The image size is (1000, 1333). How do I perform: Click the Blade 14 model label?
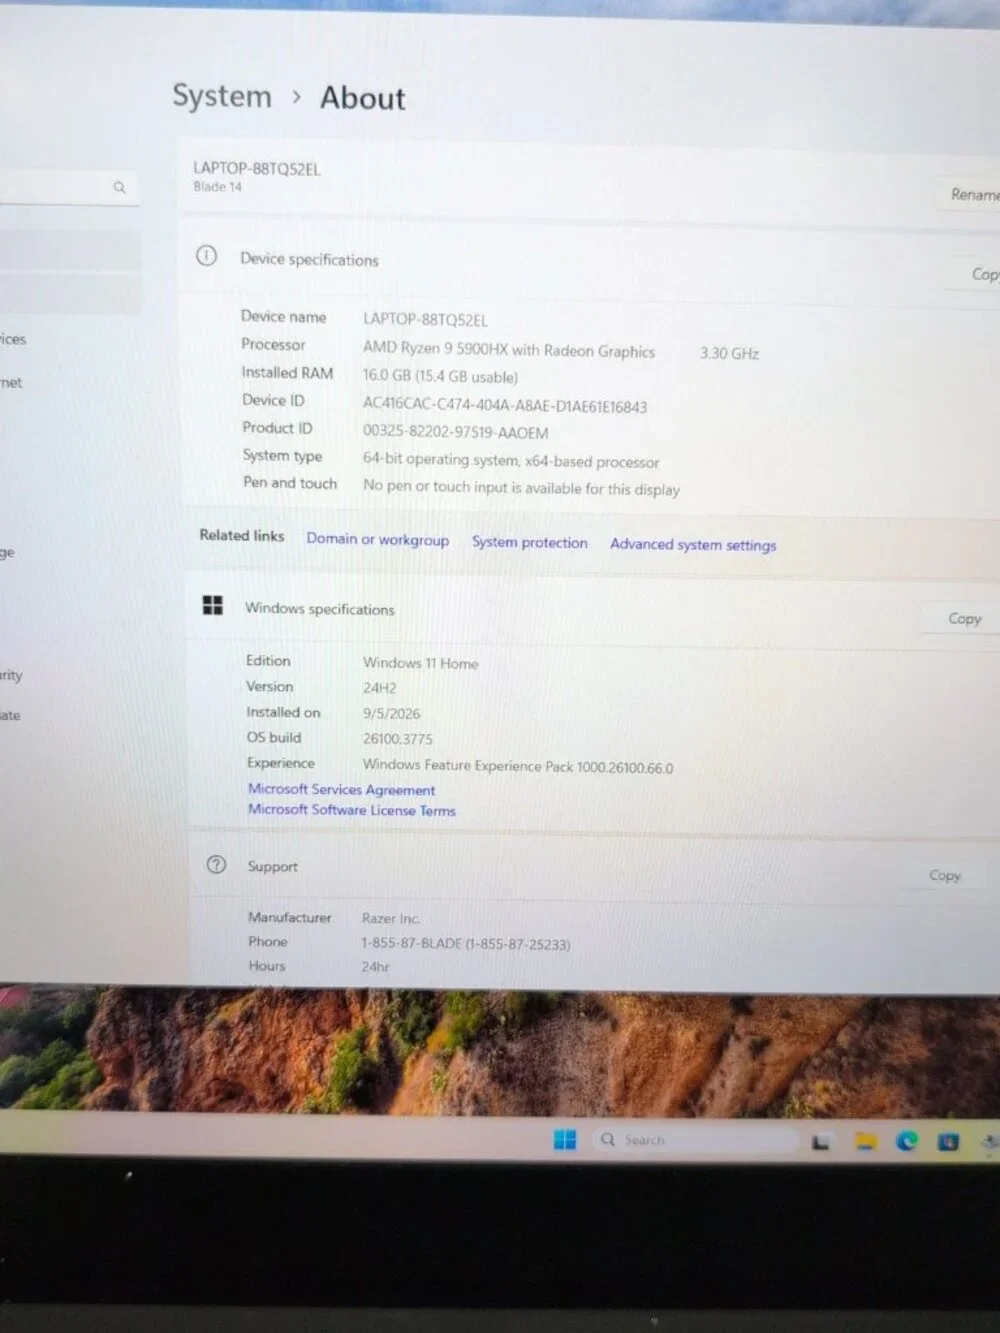tap(217, 187)
